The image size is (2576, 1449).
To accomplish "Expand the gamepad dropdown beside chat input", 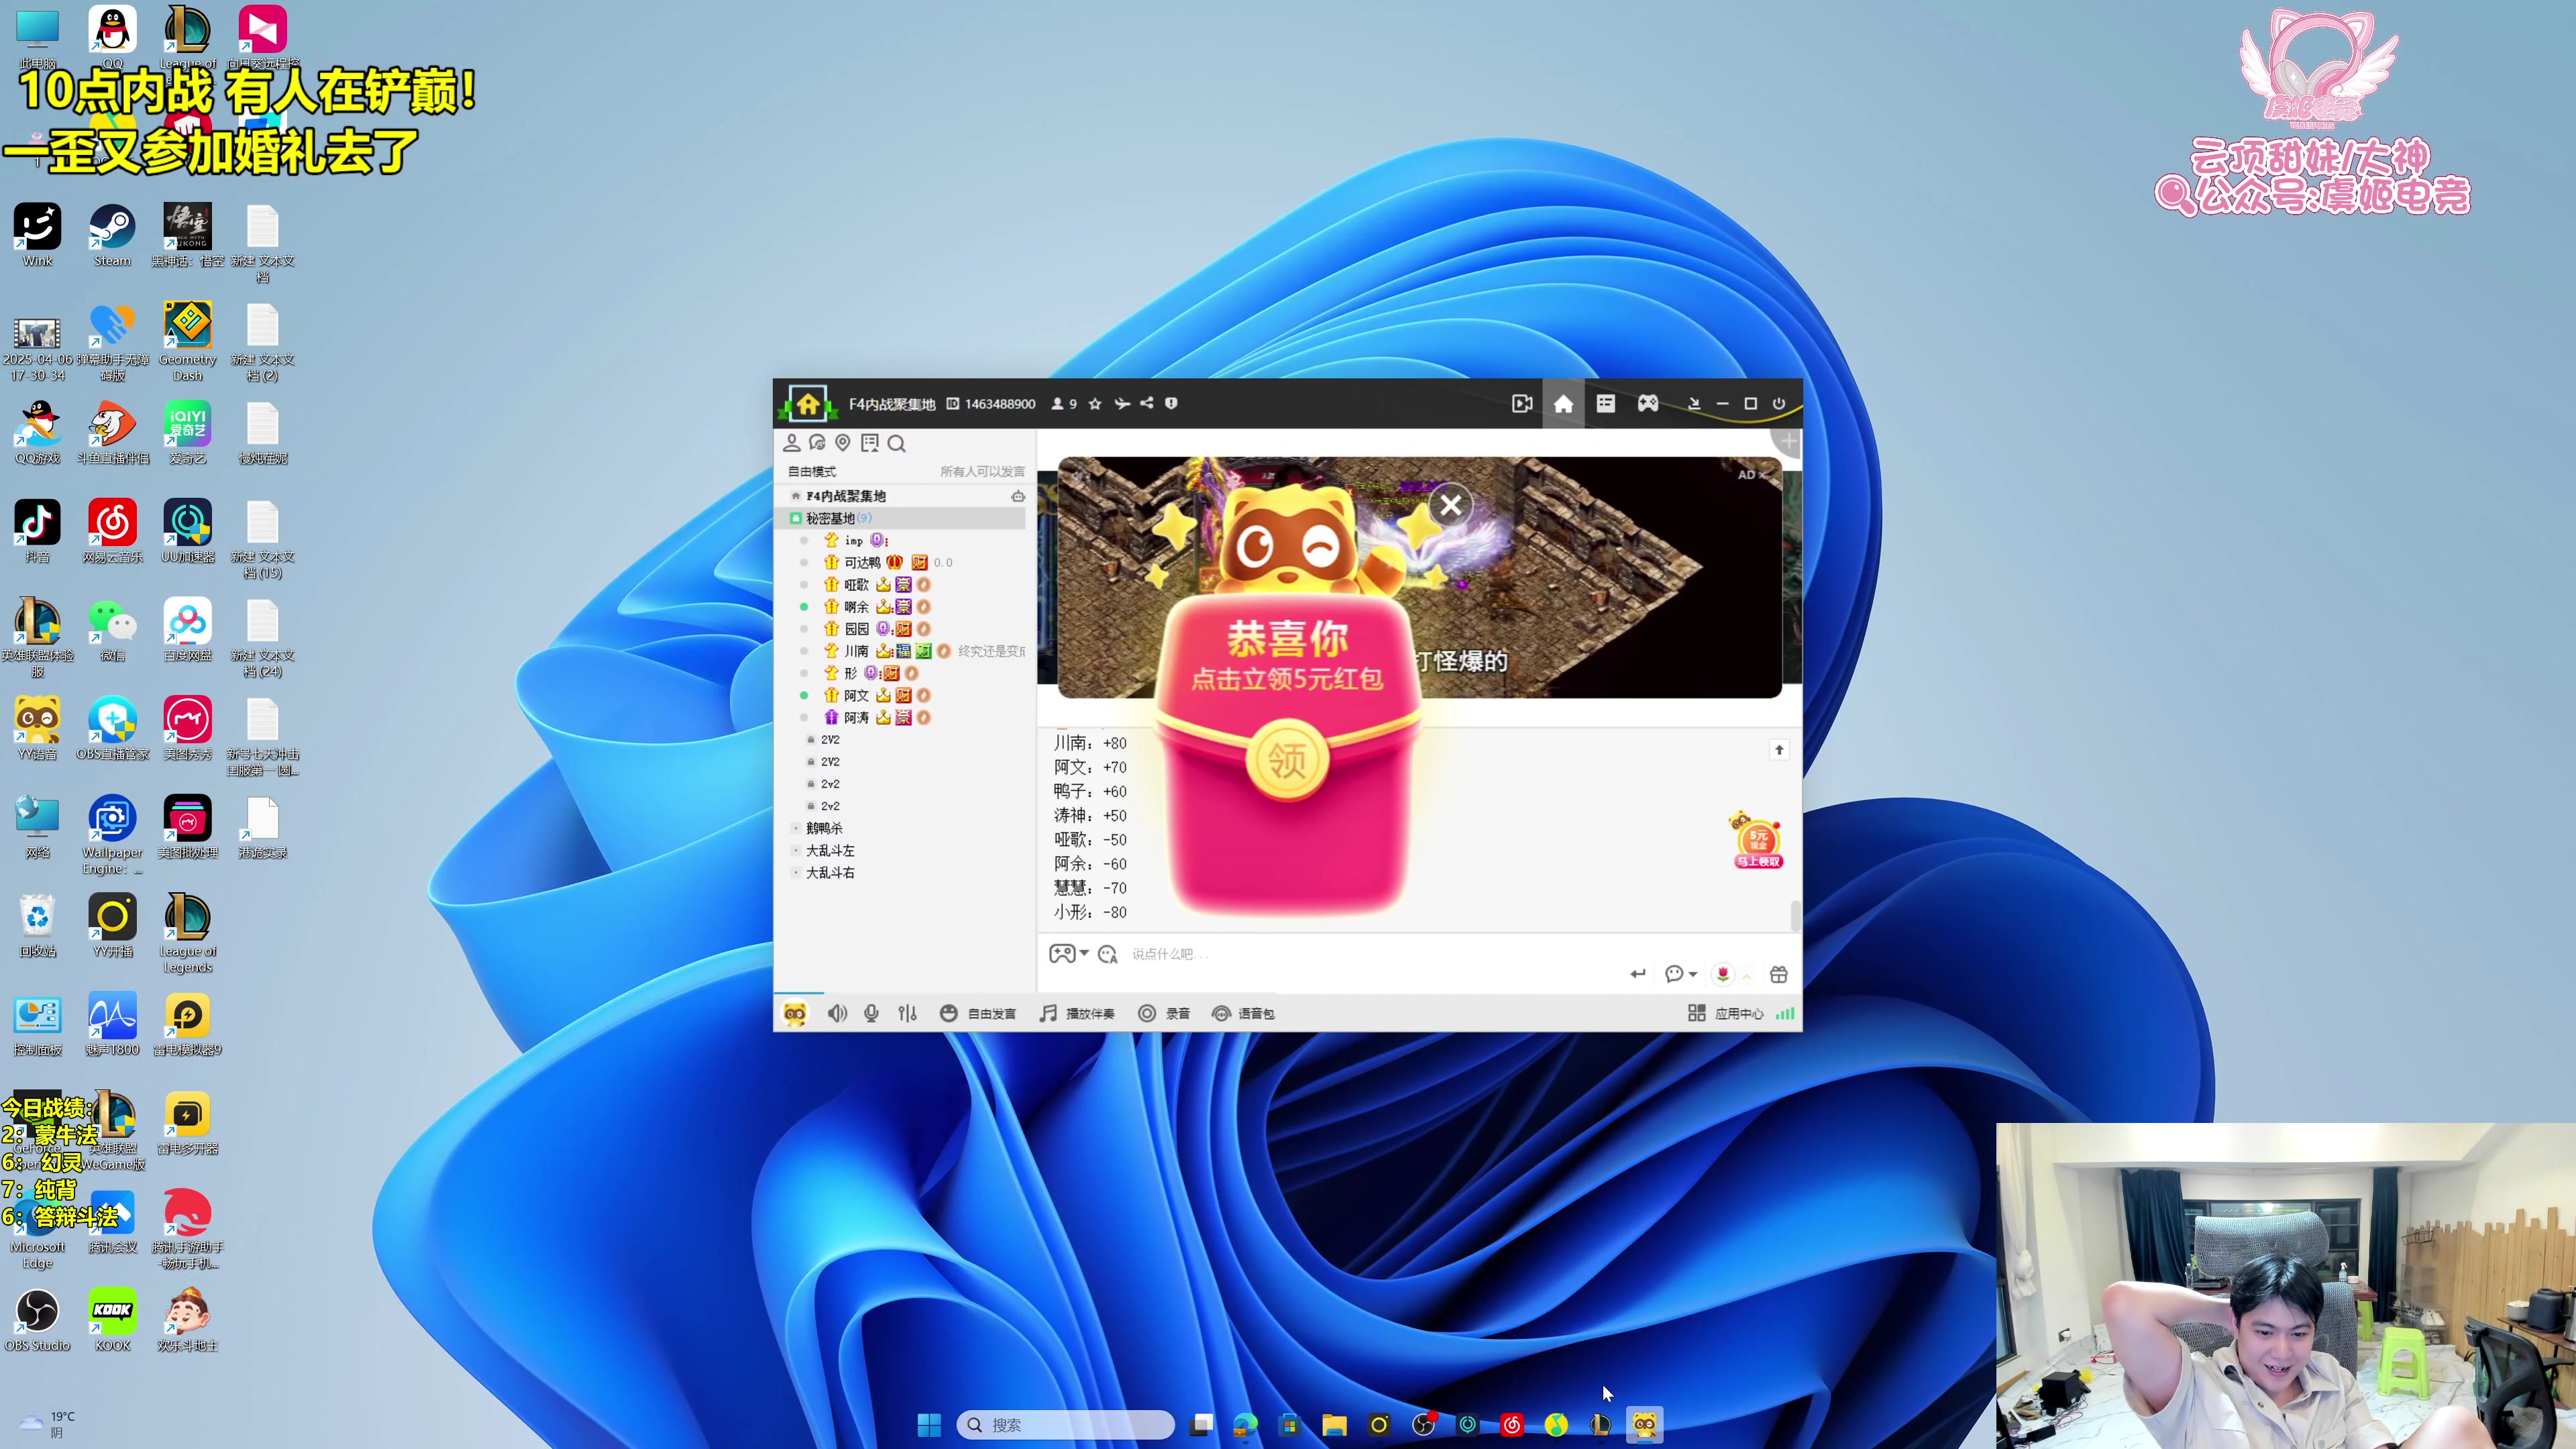I will [1084, 953].
